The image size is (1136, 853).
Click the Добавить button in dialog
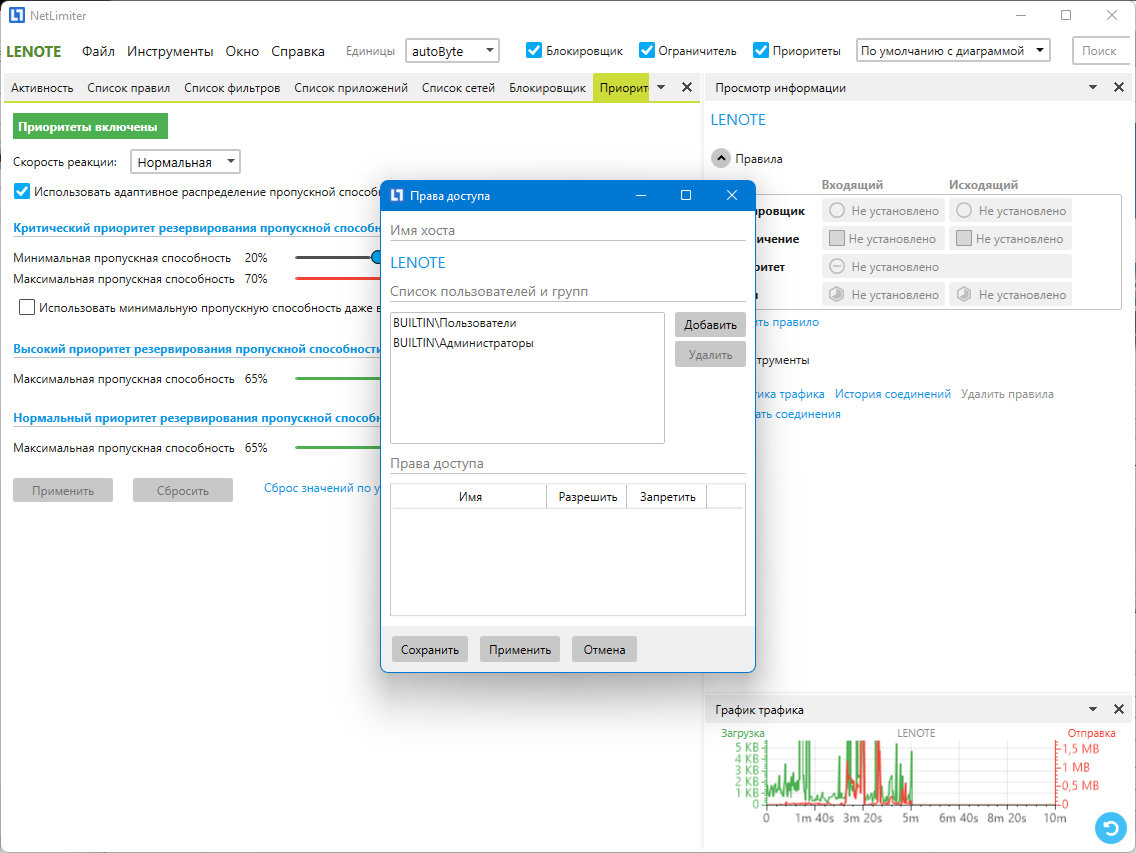710,325
